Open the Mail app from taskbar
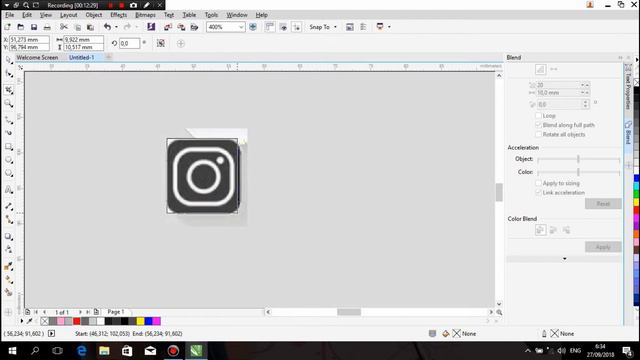Image resolution: width=640 pixels, height=360 pixels. [150, 351]
